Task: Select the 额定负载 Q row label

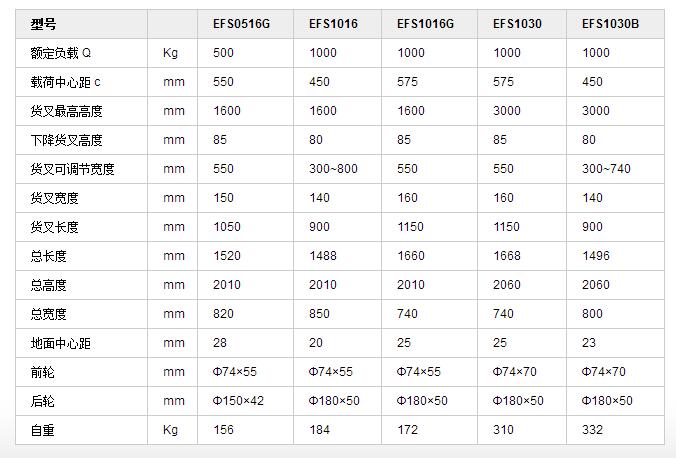Action: (x=61, y=53)
